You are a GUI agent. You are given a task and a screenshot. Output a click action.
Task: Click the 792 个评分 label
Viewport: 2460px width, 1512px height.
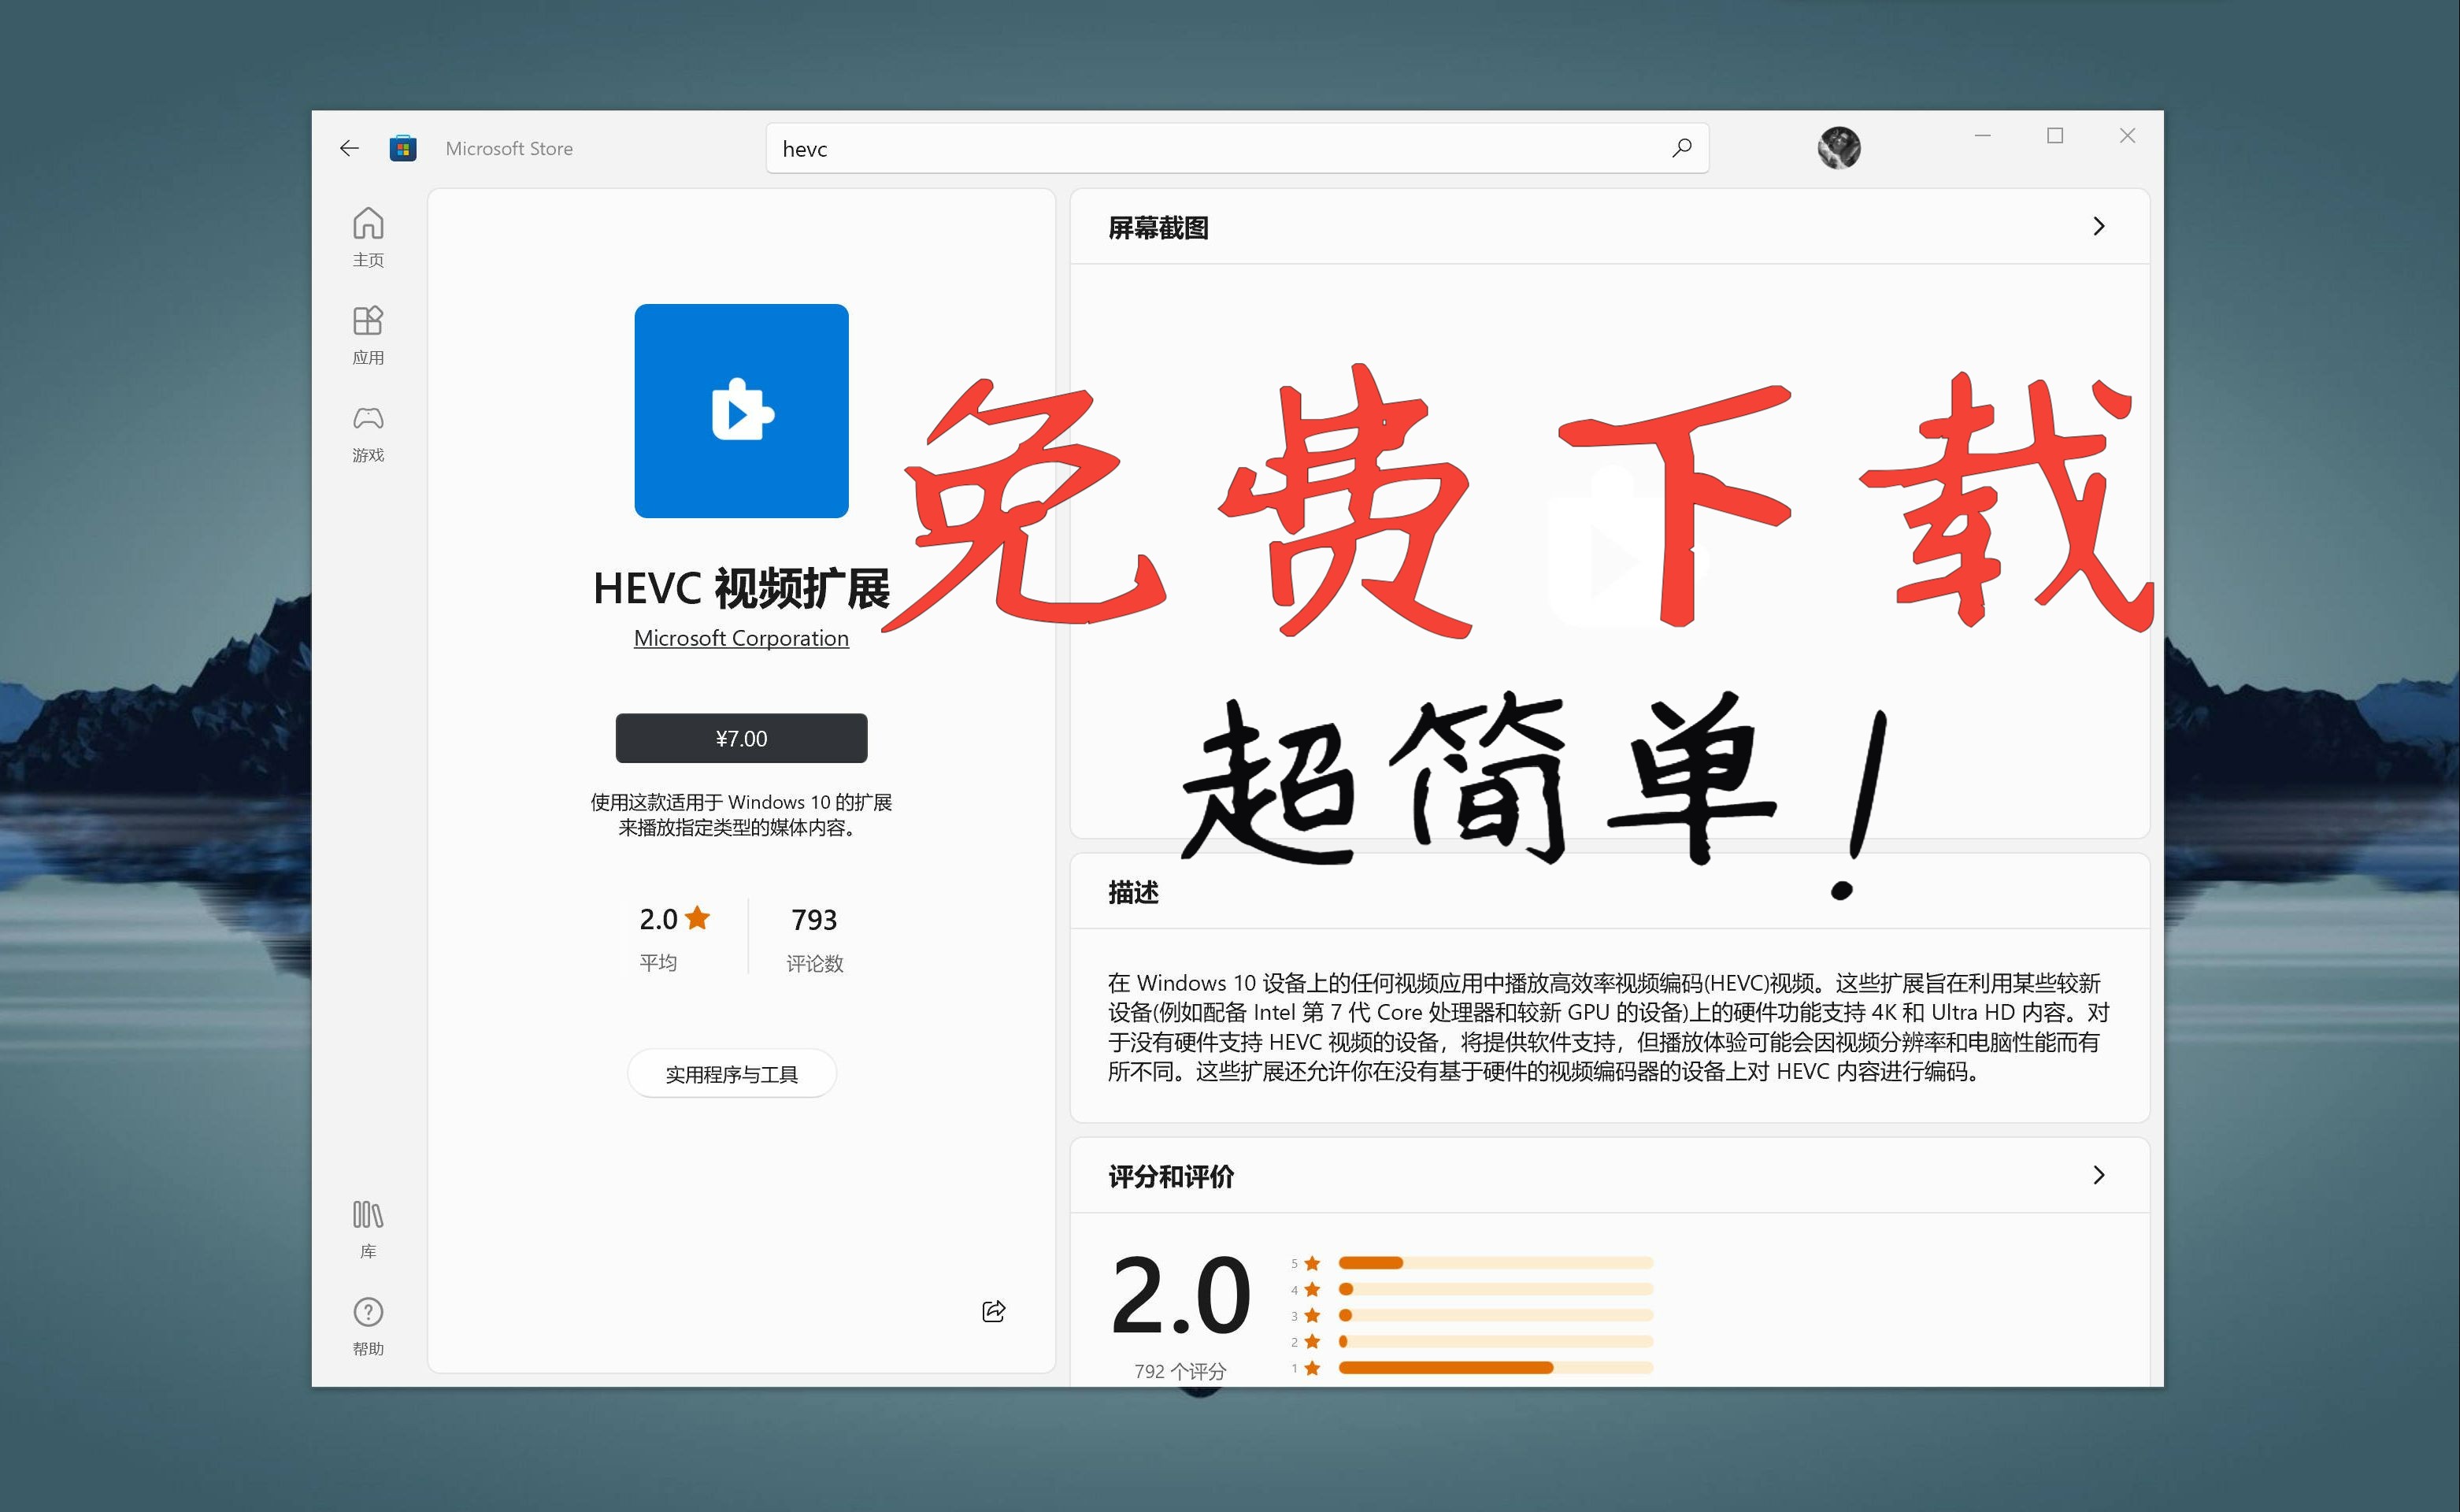[1180, 1371]
